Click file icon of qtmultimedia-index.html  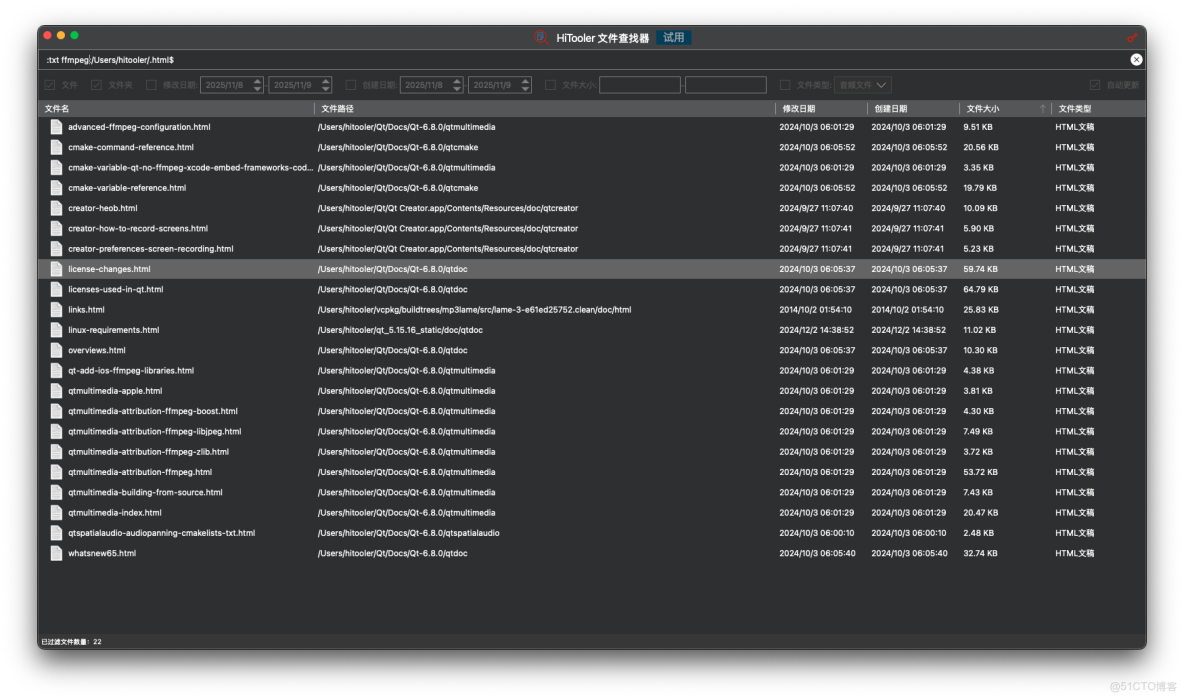pos(56,513)
